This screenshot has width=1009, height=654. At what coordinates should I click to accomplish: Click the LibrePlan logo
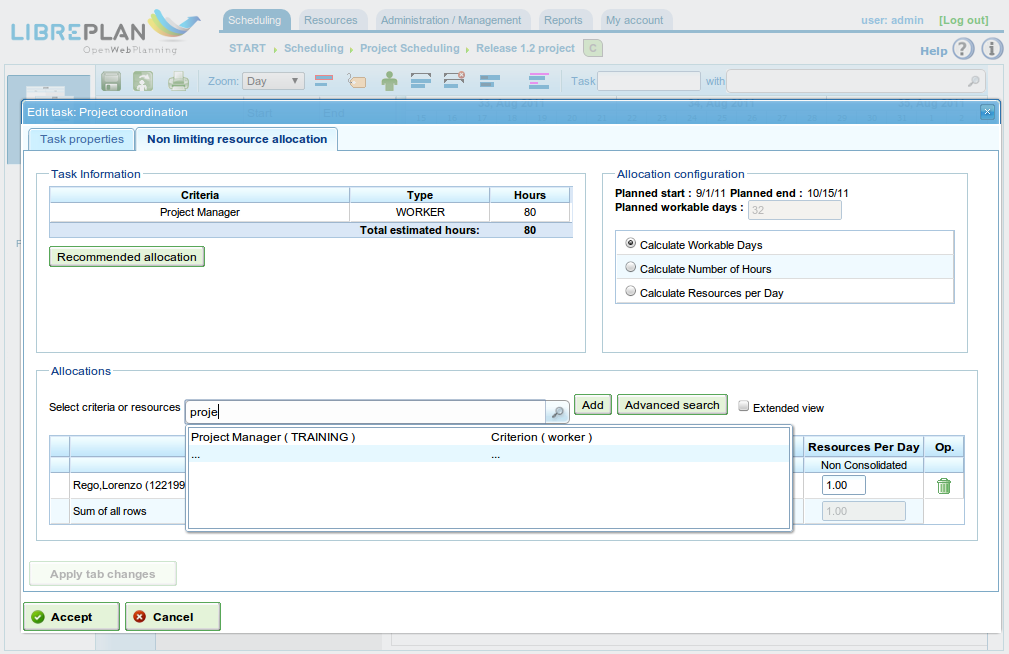[106, 32]
